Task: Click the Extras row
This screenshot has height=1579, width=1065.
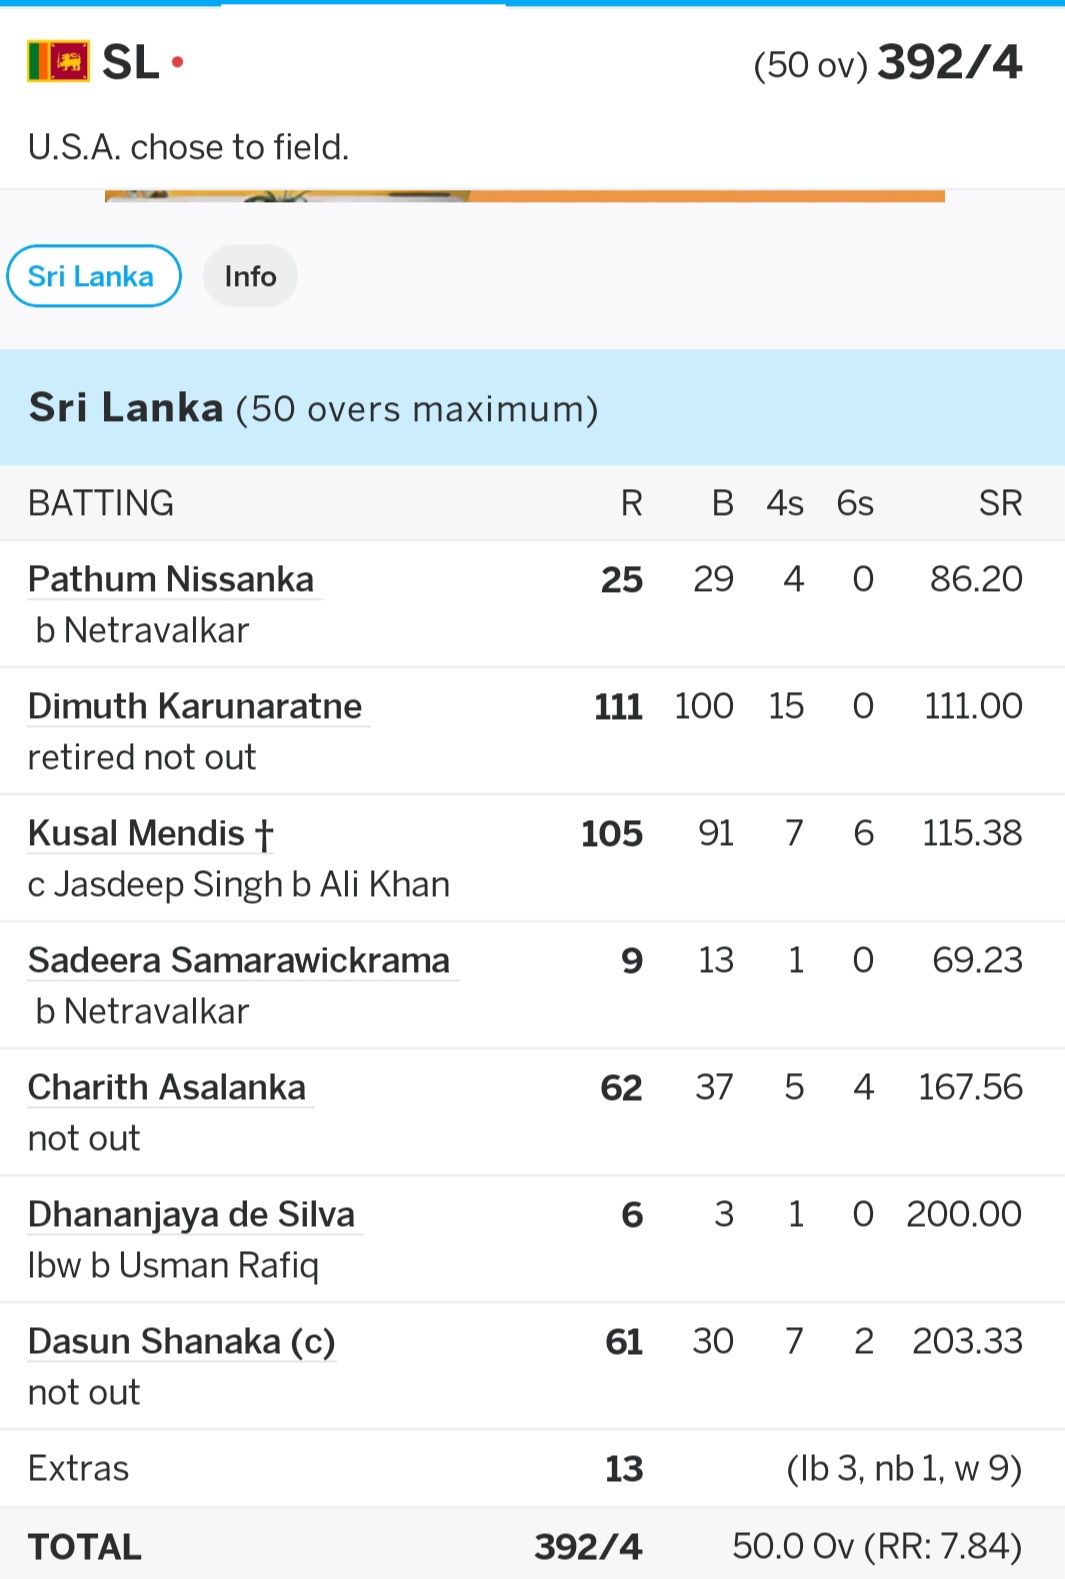Action: [532, 1468]
